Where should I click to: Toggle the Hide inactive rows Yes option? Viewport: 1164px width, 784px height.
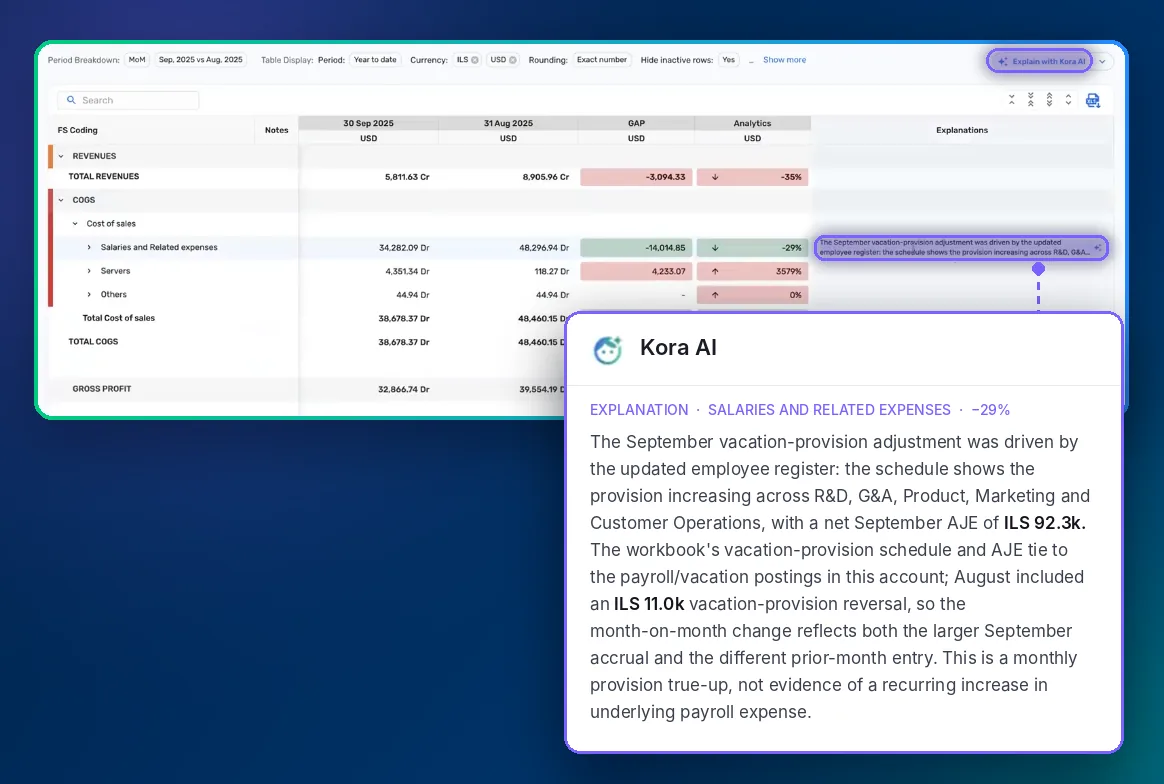729,60
